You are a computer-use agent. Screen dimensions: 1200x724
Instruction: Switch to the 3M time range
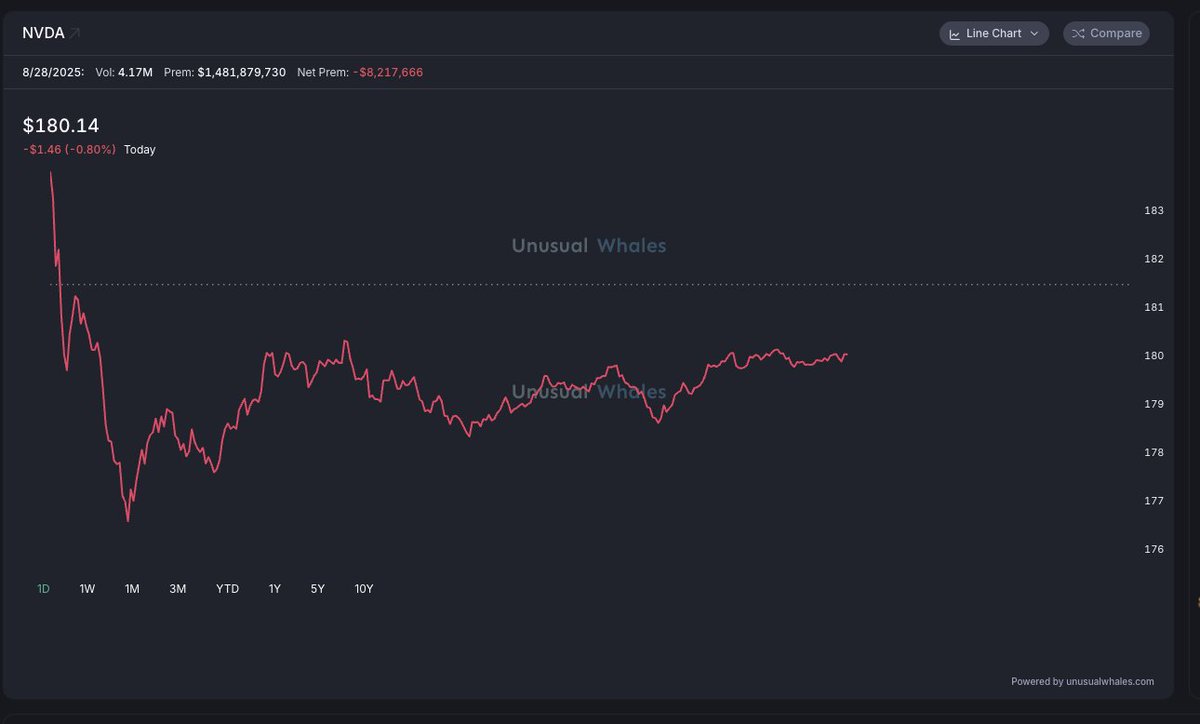(x=178, y=589)
